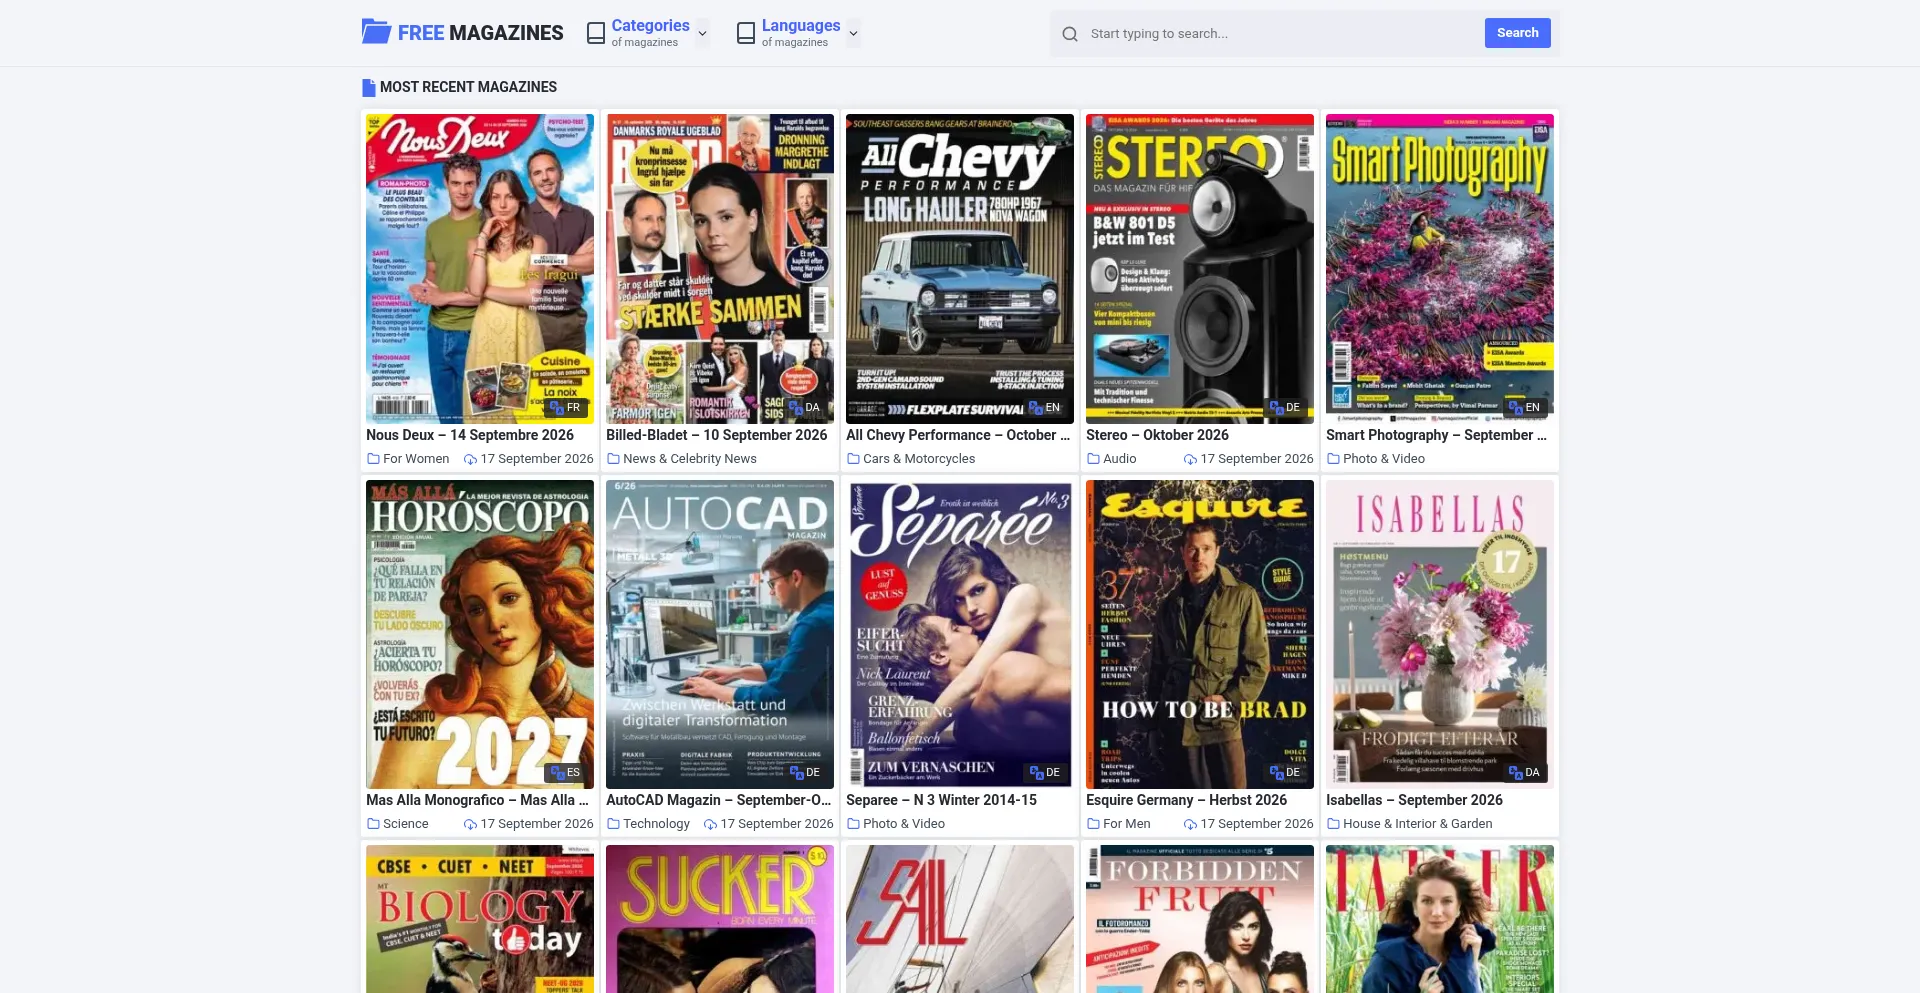This screenshot has width=1920, height=993.
Task: Open the Mas Alla Horoscopo cover
Action: click(x=480, y=634)
